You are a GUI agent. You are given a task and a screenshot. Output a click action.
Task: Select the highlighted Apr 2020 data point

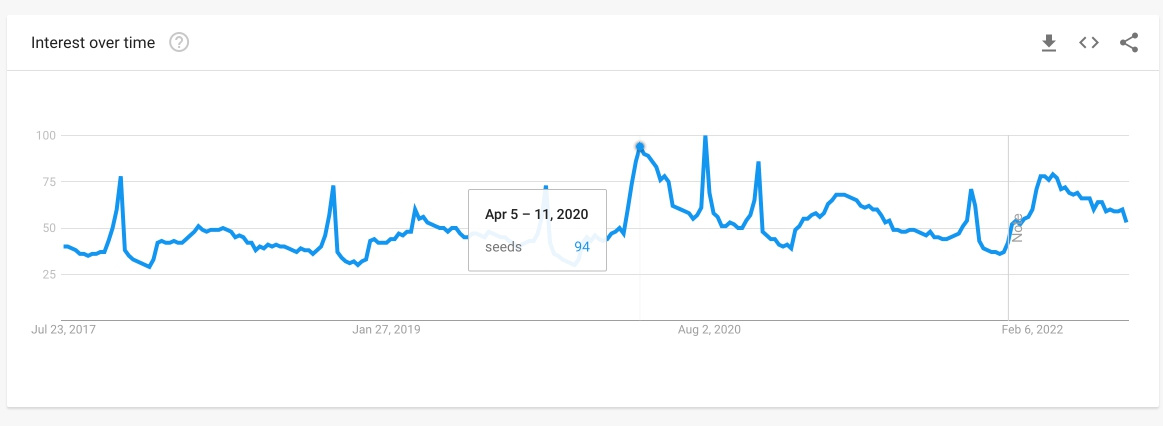click(639, 146)
